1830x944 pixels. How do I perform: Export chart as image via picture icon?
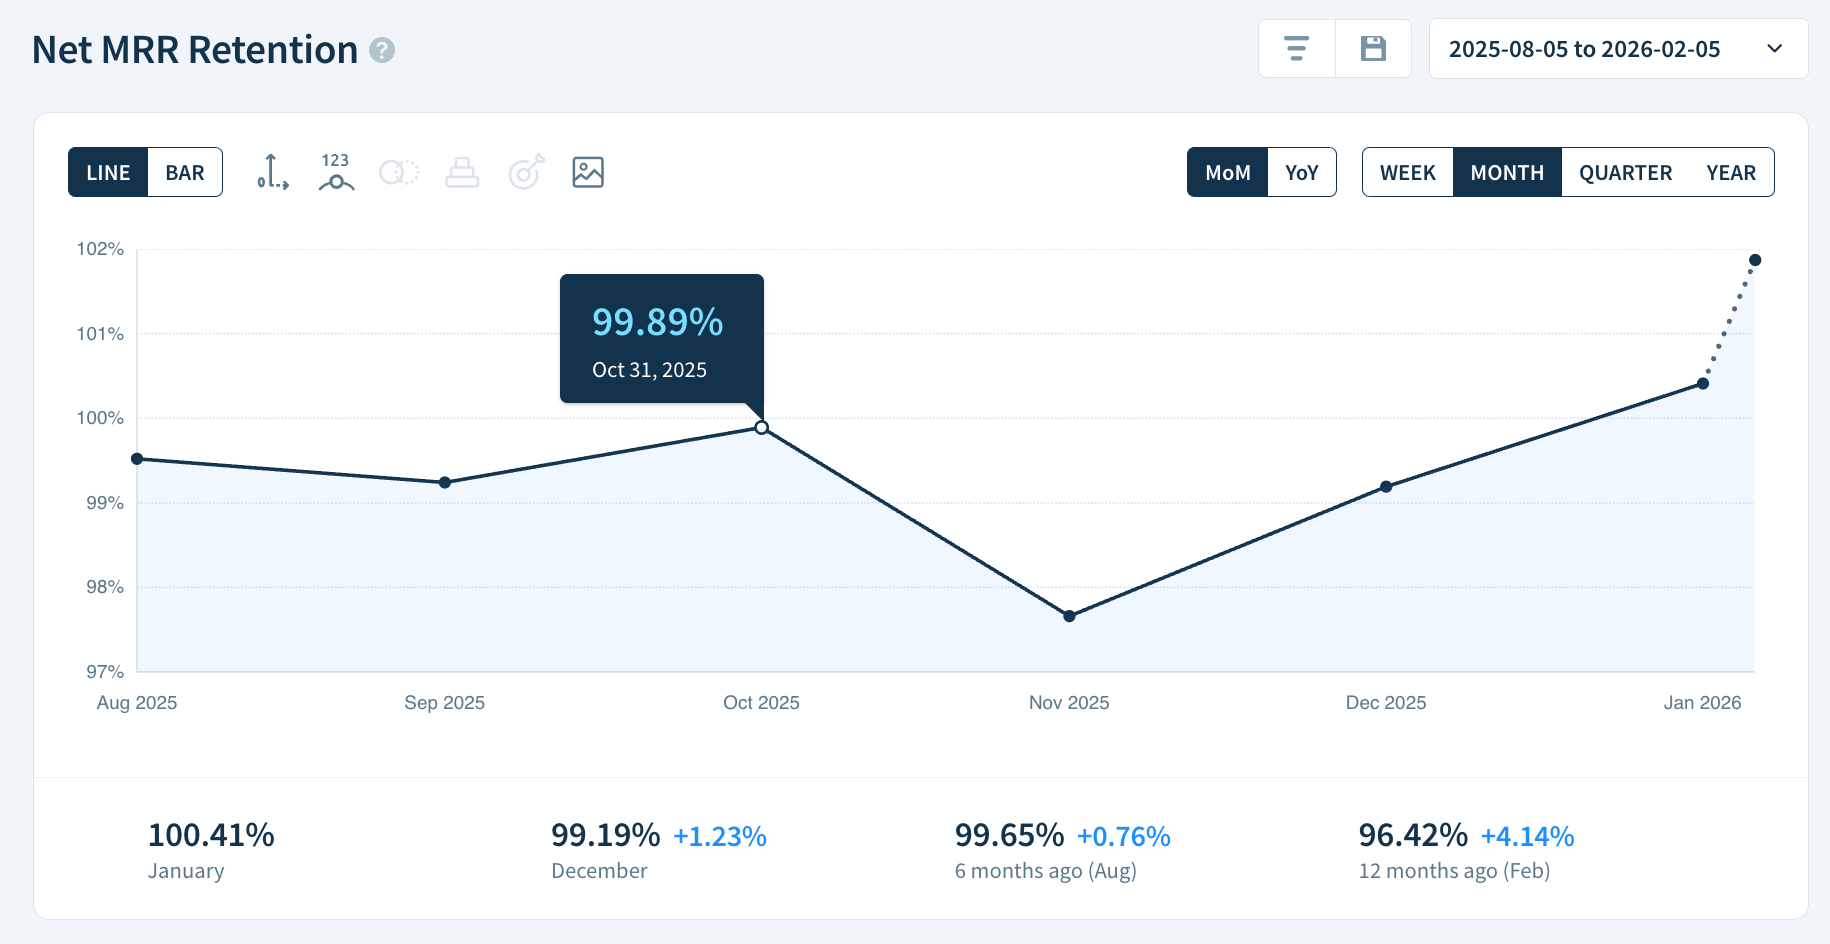(x=588, y=172)
